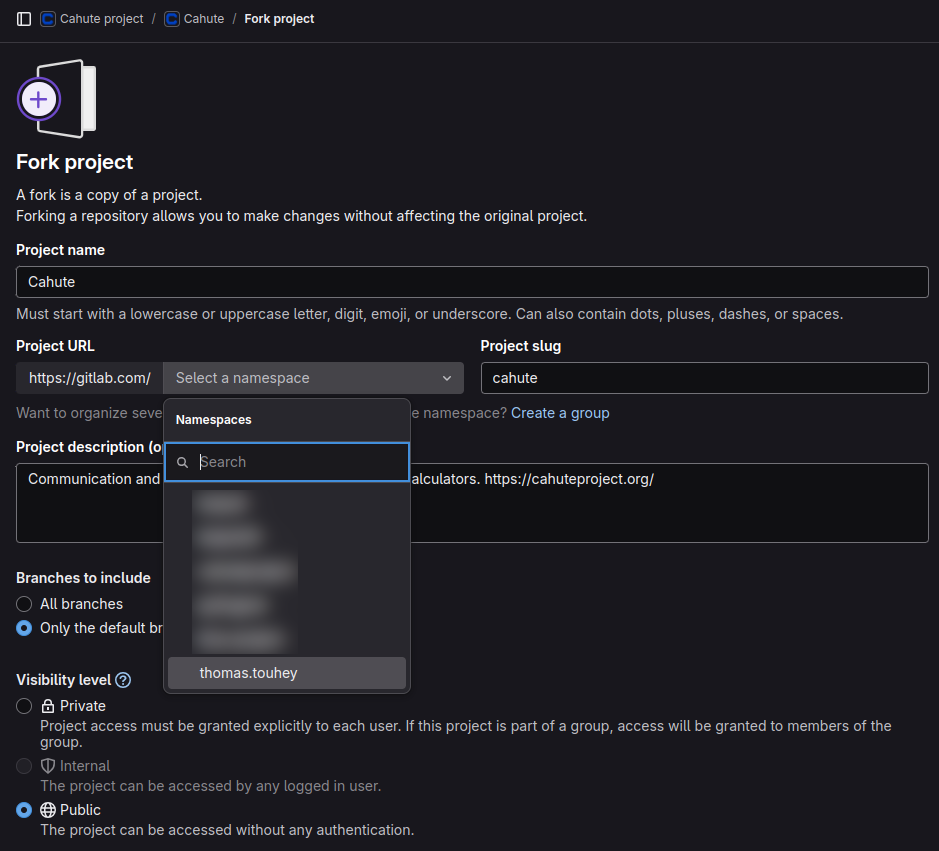Viewport: 939px width, 851px height.
Task: Click the lock icon beside Private
Action: tap(47, 706)
